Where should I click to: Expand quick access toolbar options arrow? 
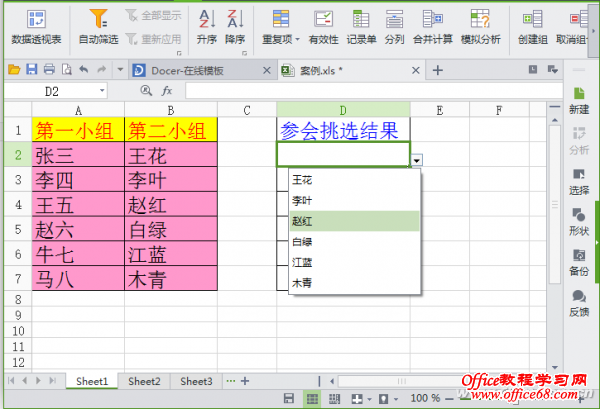tap(120, 70)
